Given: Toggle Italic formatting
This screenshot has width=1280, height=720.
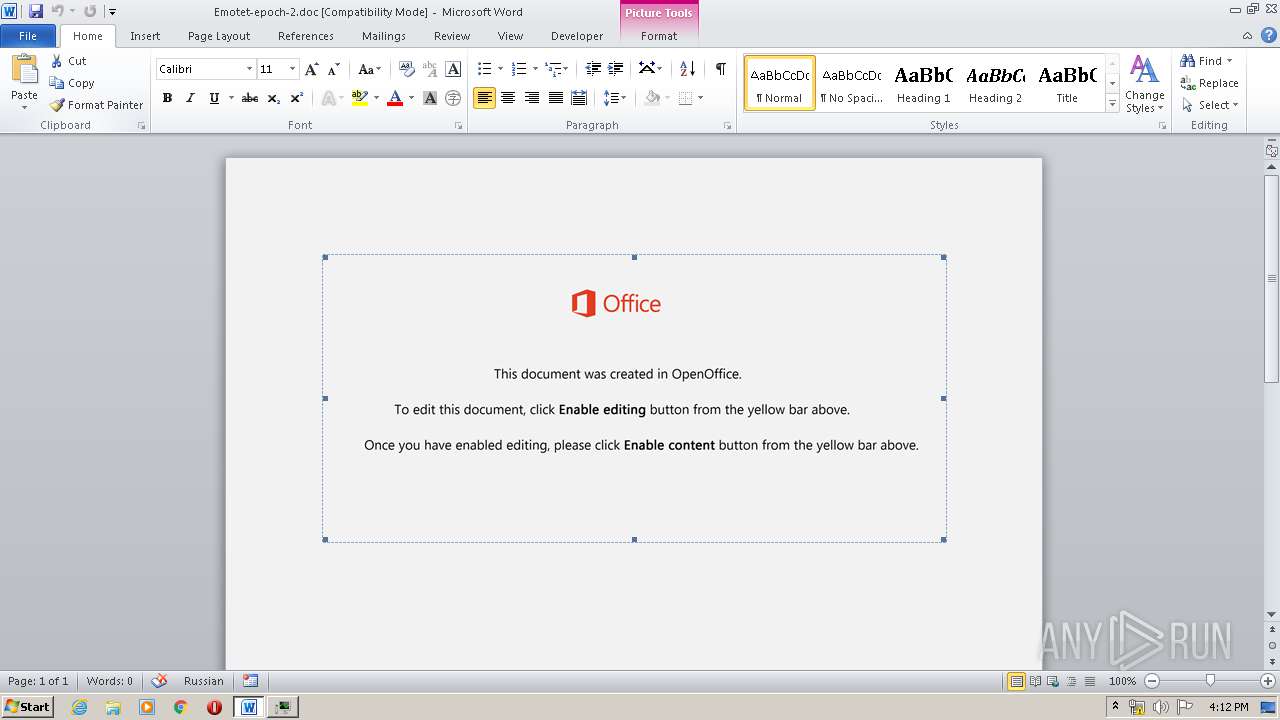Looking at the screenshot, I should tap(190, 98).
